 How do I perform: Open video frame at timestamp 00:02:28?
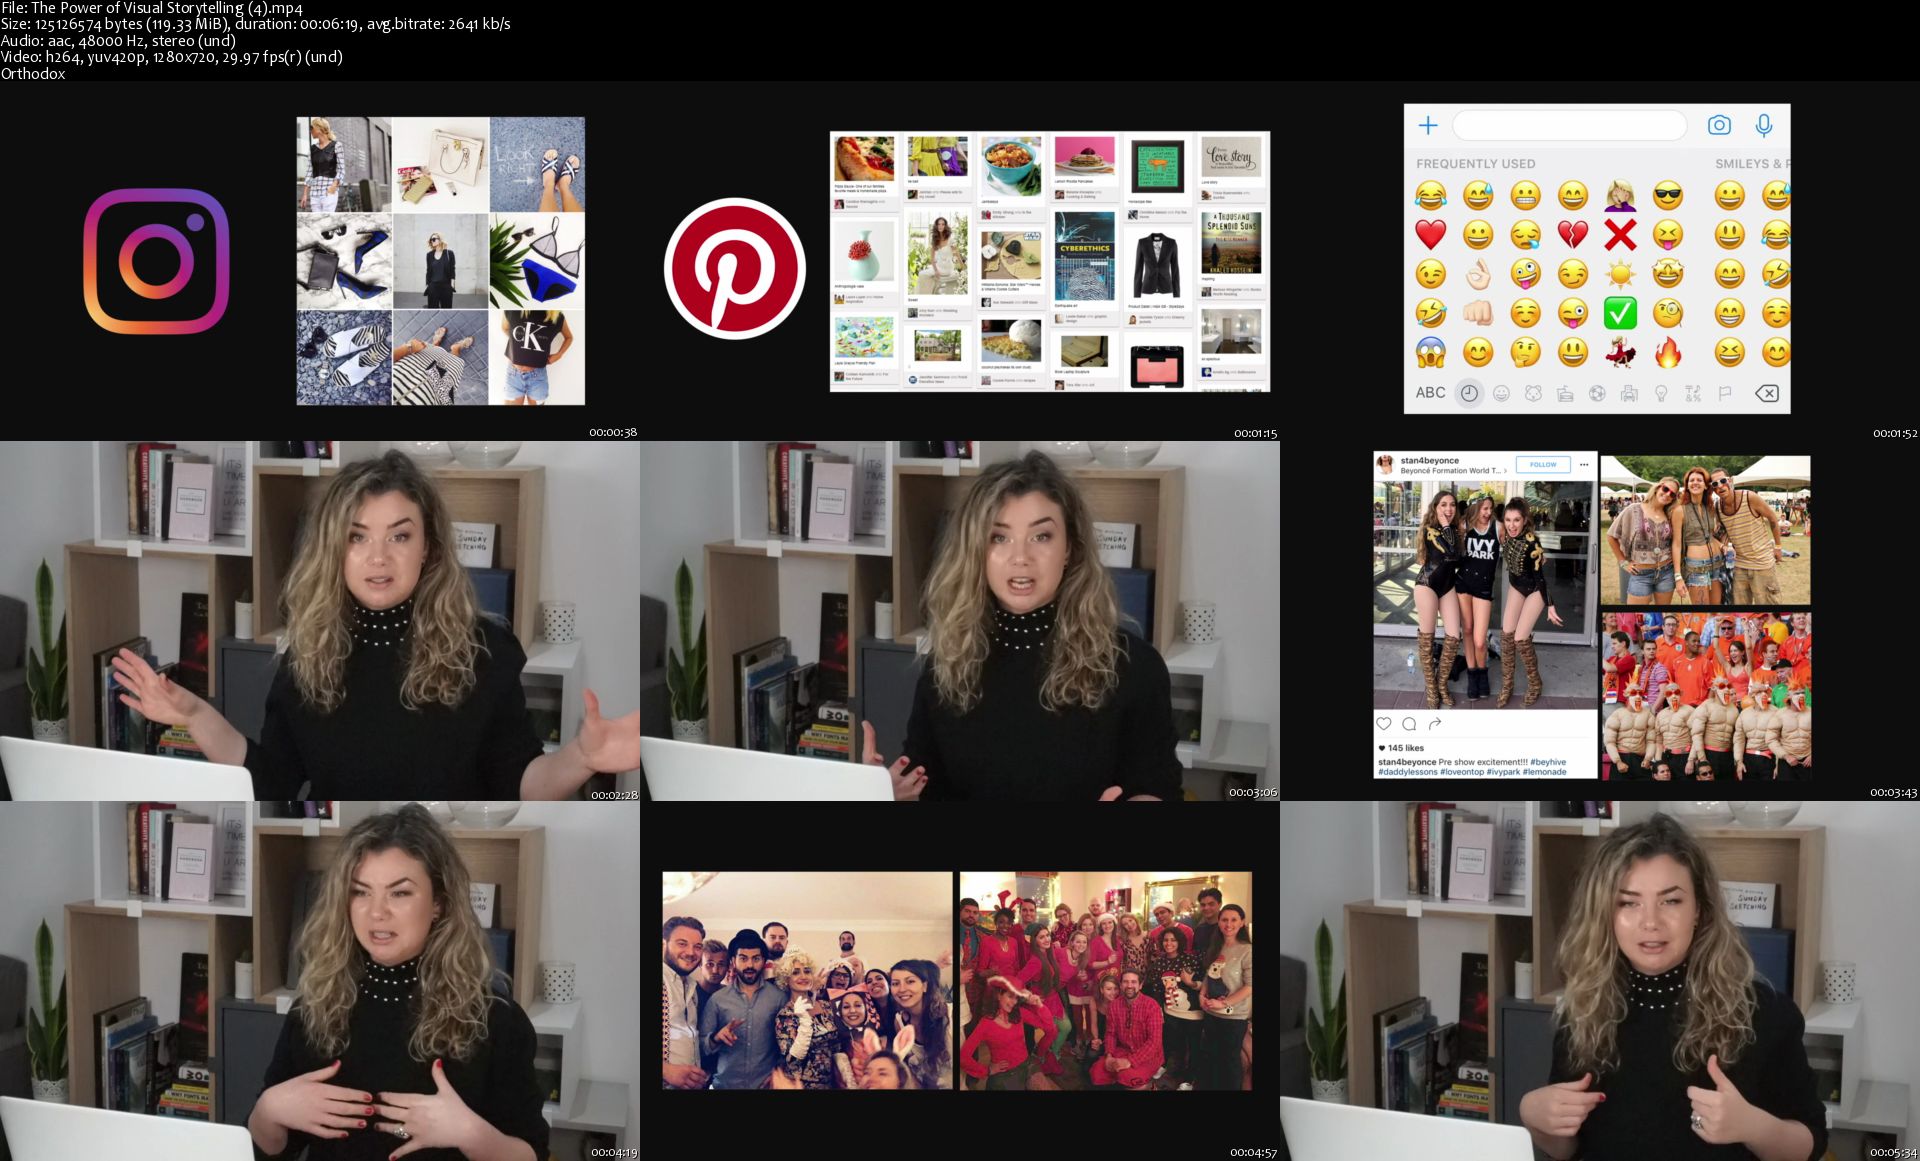click(x=320, y=621)
